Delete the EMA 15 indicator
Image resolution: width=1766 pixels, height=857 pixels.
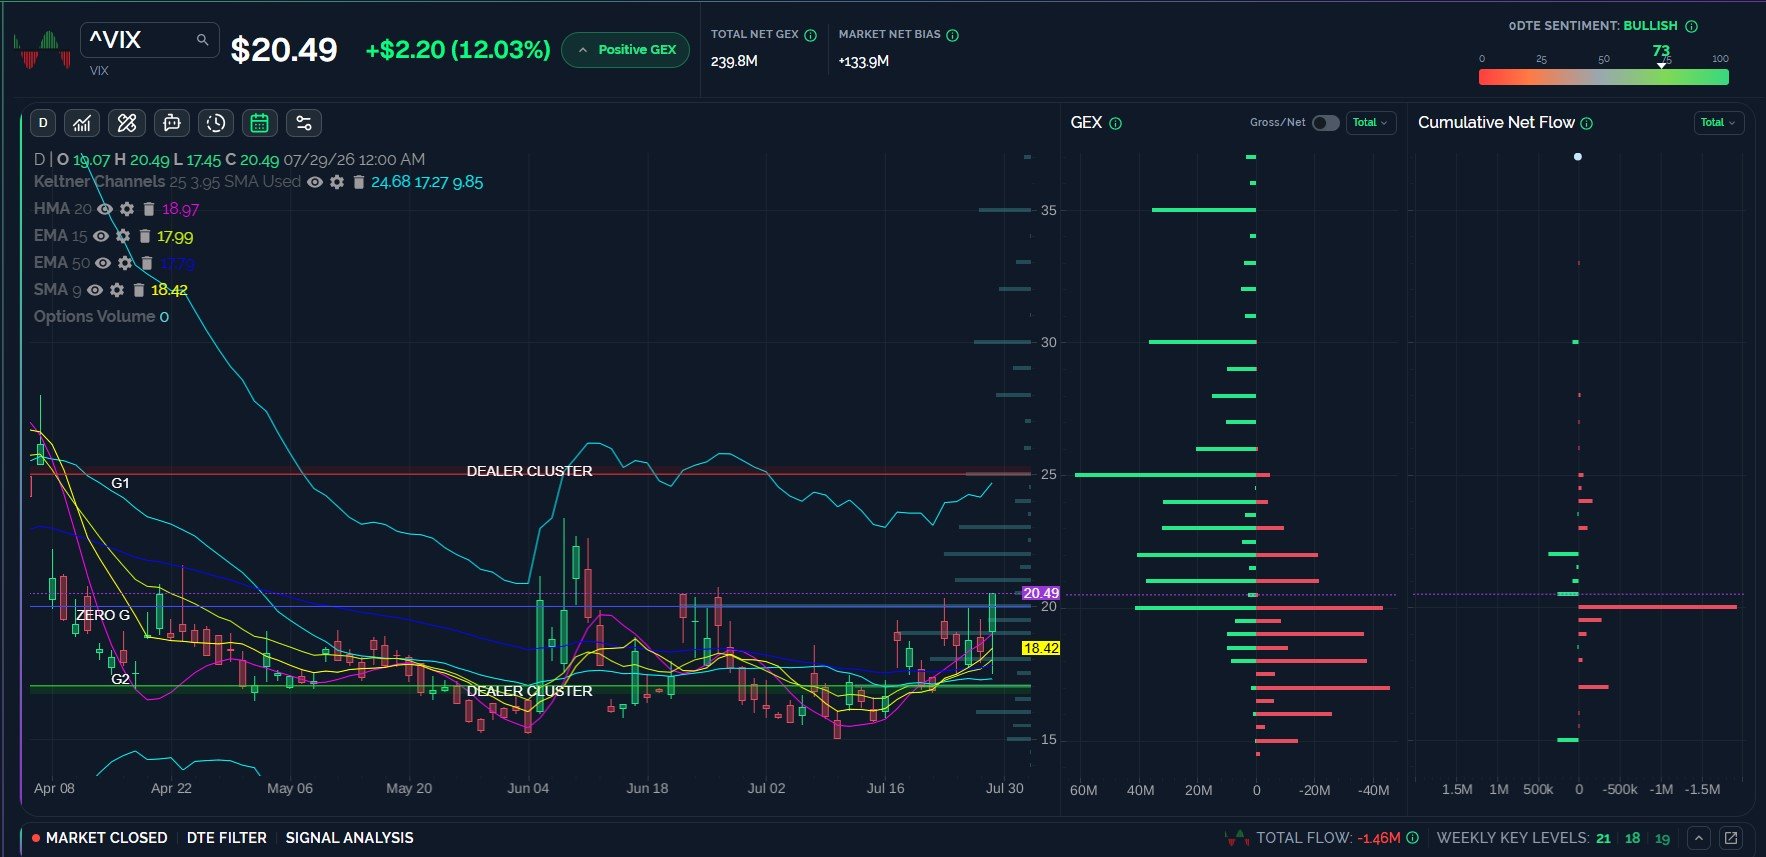point(145,236)
